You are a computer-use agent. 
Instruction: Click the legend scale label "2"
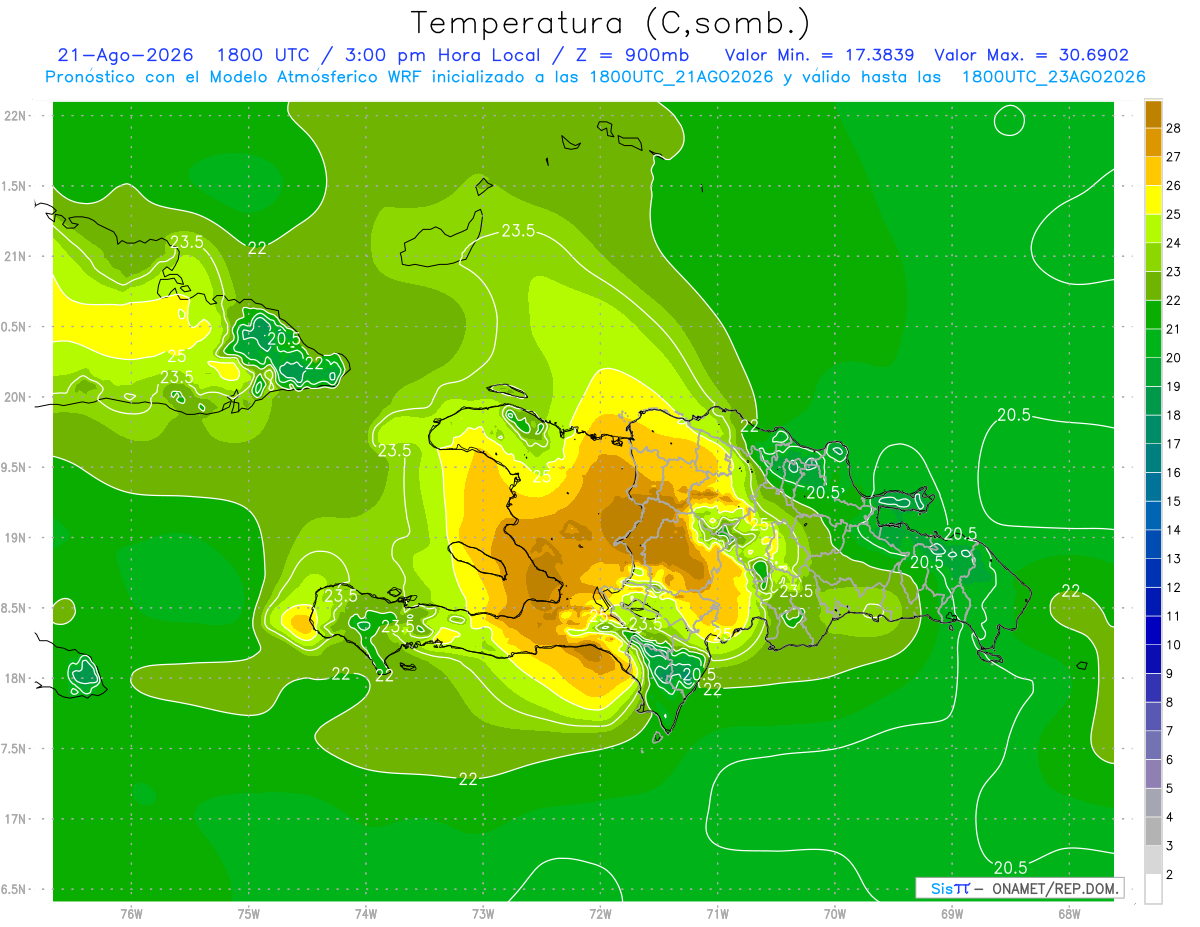[x=1171, y=875]
